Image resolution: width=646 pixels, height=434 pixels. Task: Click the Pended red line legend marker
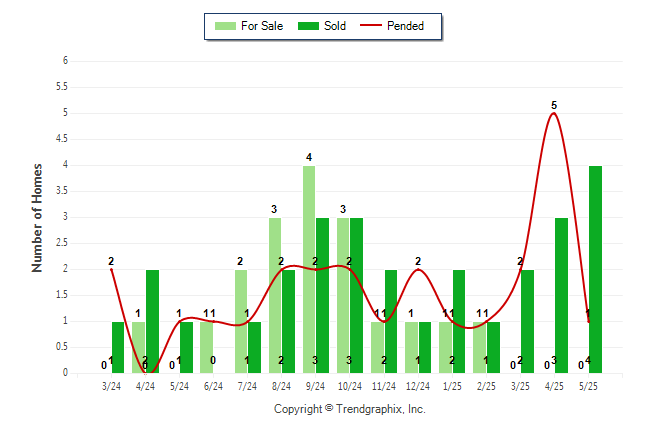pyautogui.click(x=371, y=25)
